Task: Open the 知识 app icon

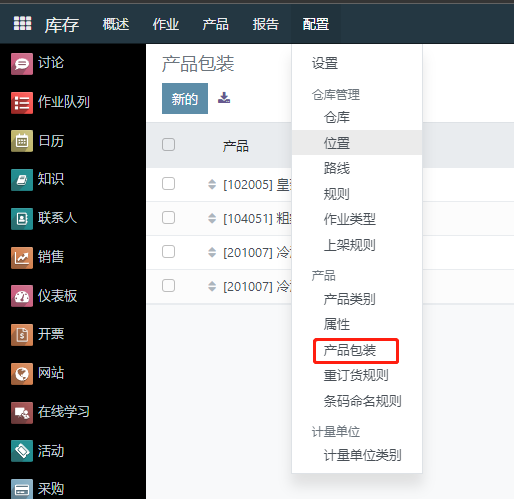Action: pos(22,180)
